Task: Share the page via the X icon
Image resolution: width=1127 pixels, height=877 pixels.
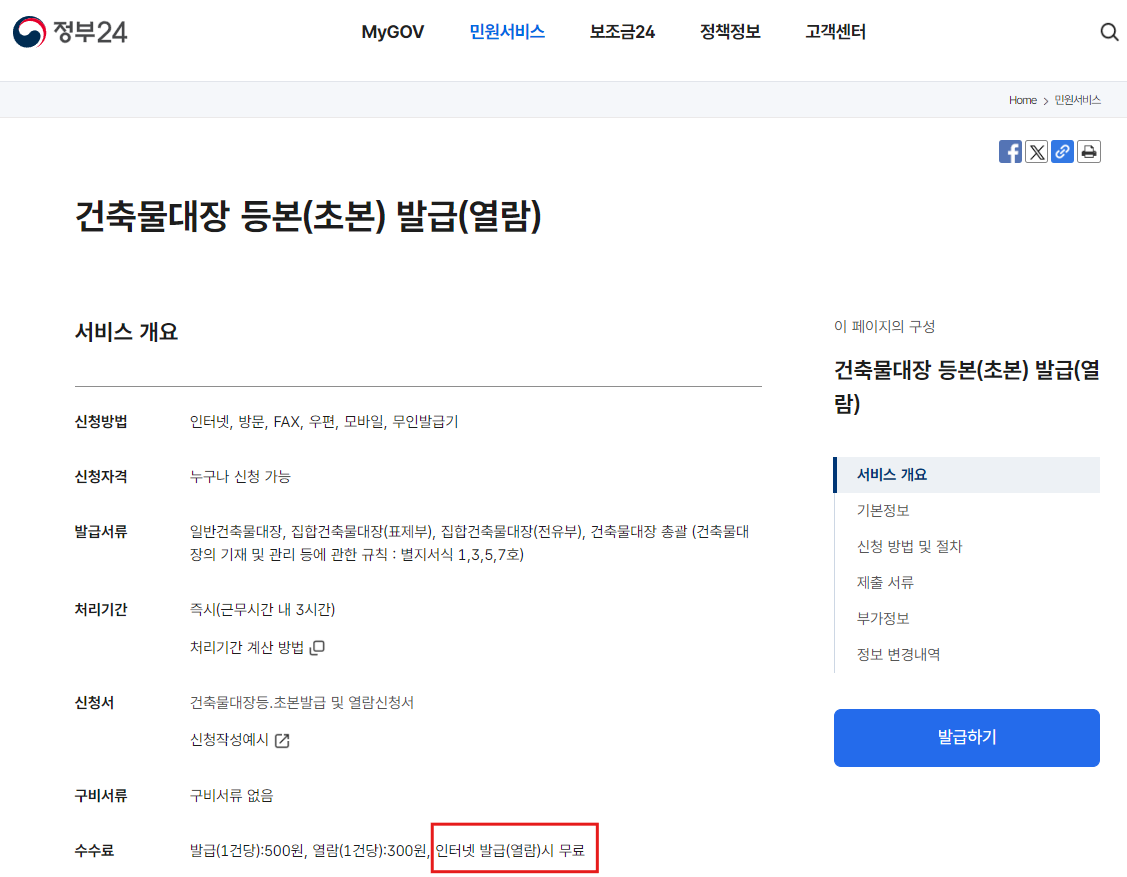Action: (1036, 151)
